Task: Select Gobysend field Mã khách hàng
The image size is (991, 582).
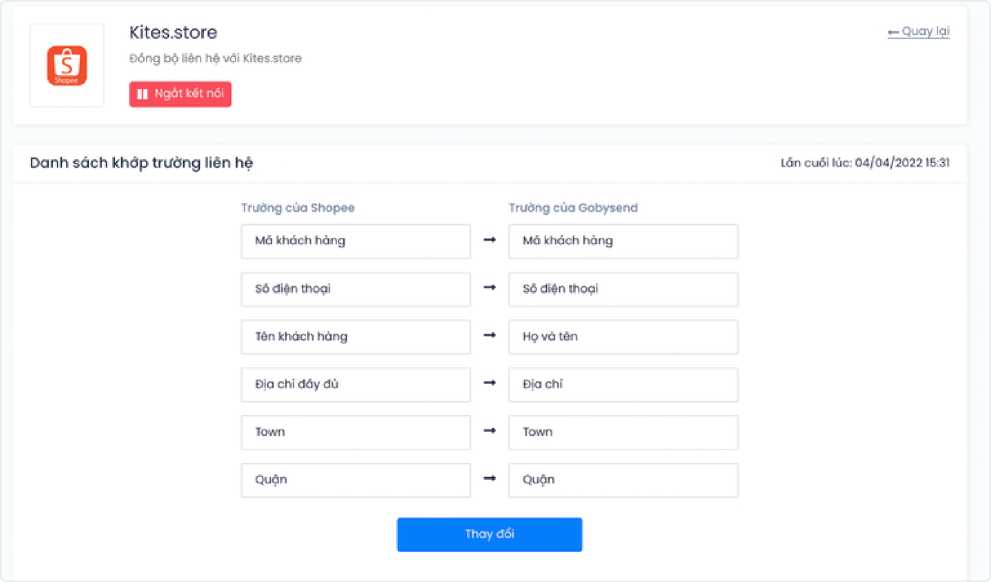Action: tap(623, 241)
